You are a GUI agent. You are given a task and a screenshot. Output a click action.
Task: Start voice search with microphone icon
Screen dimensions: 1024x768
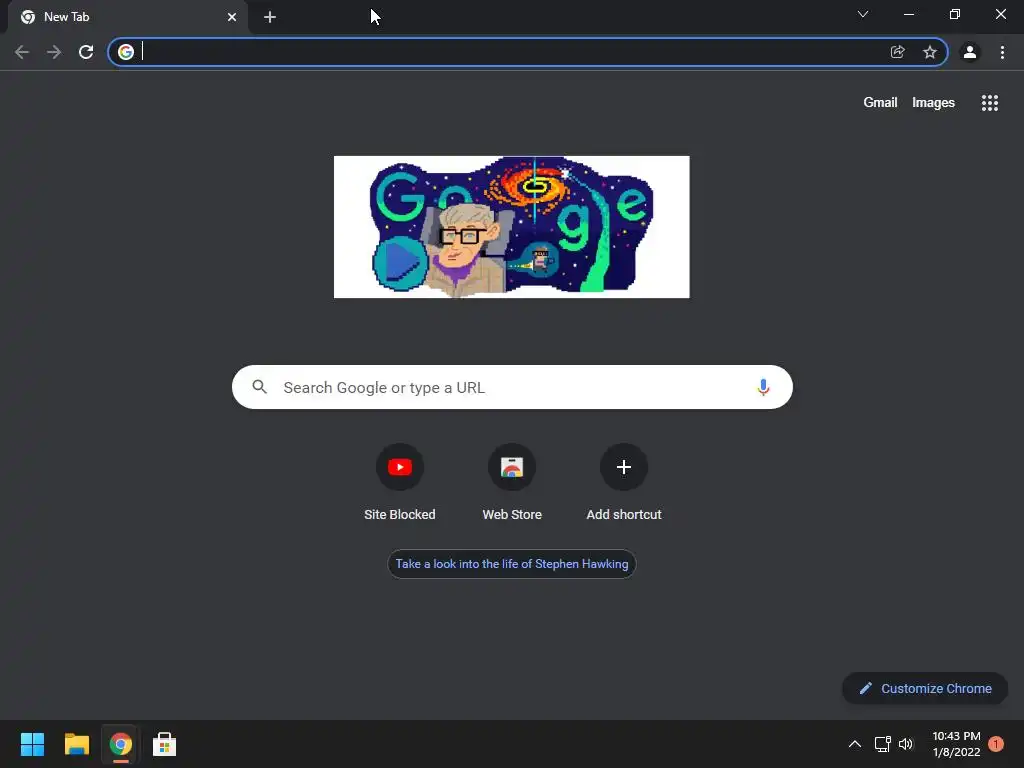(763, 387)
